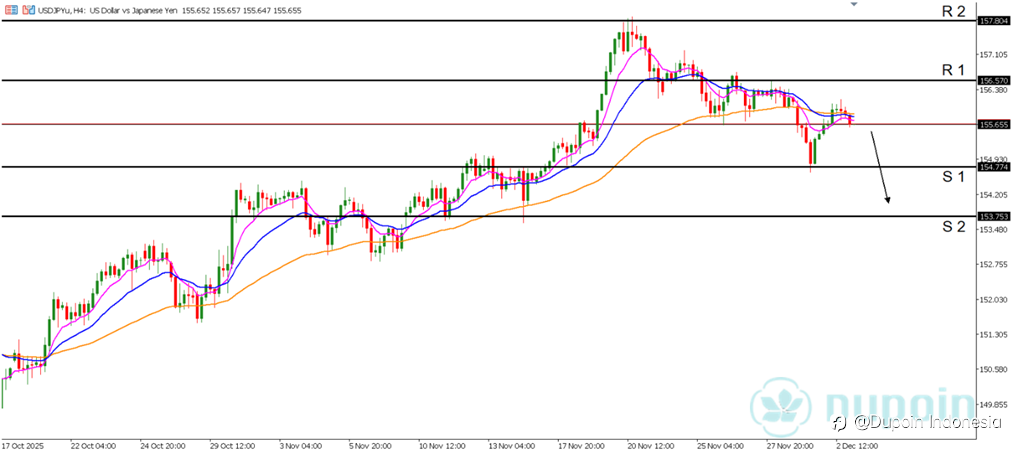Click the 156.570 price level tag

993,81
